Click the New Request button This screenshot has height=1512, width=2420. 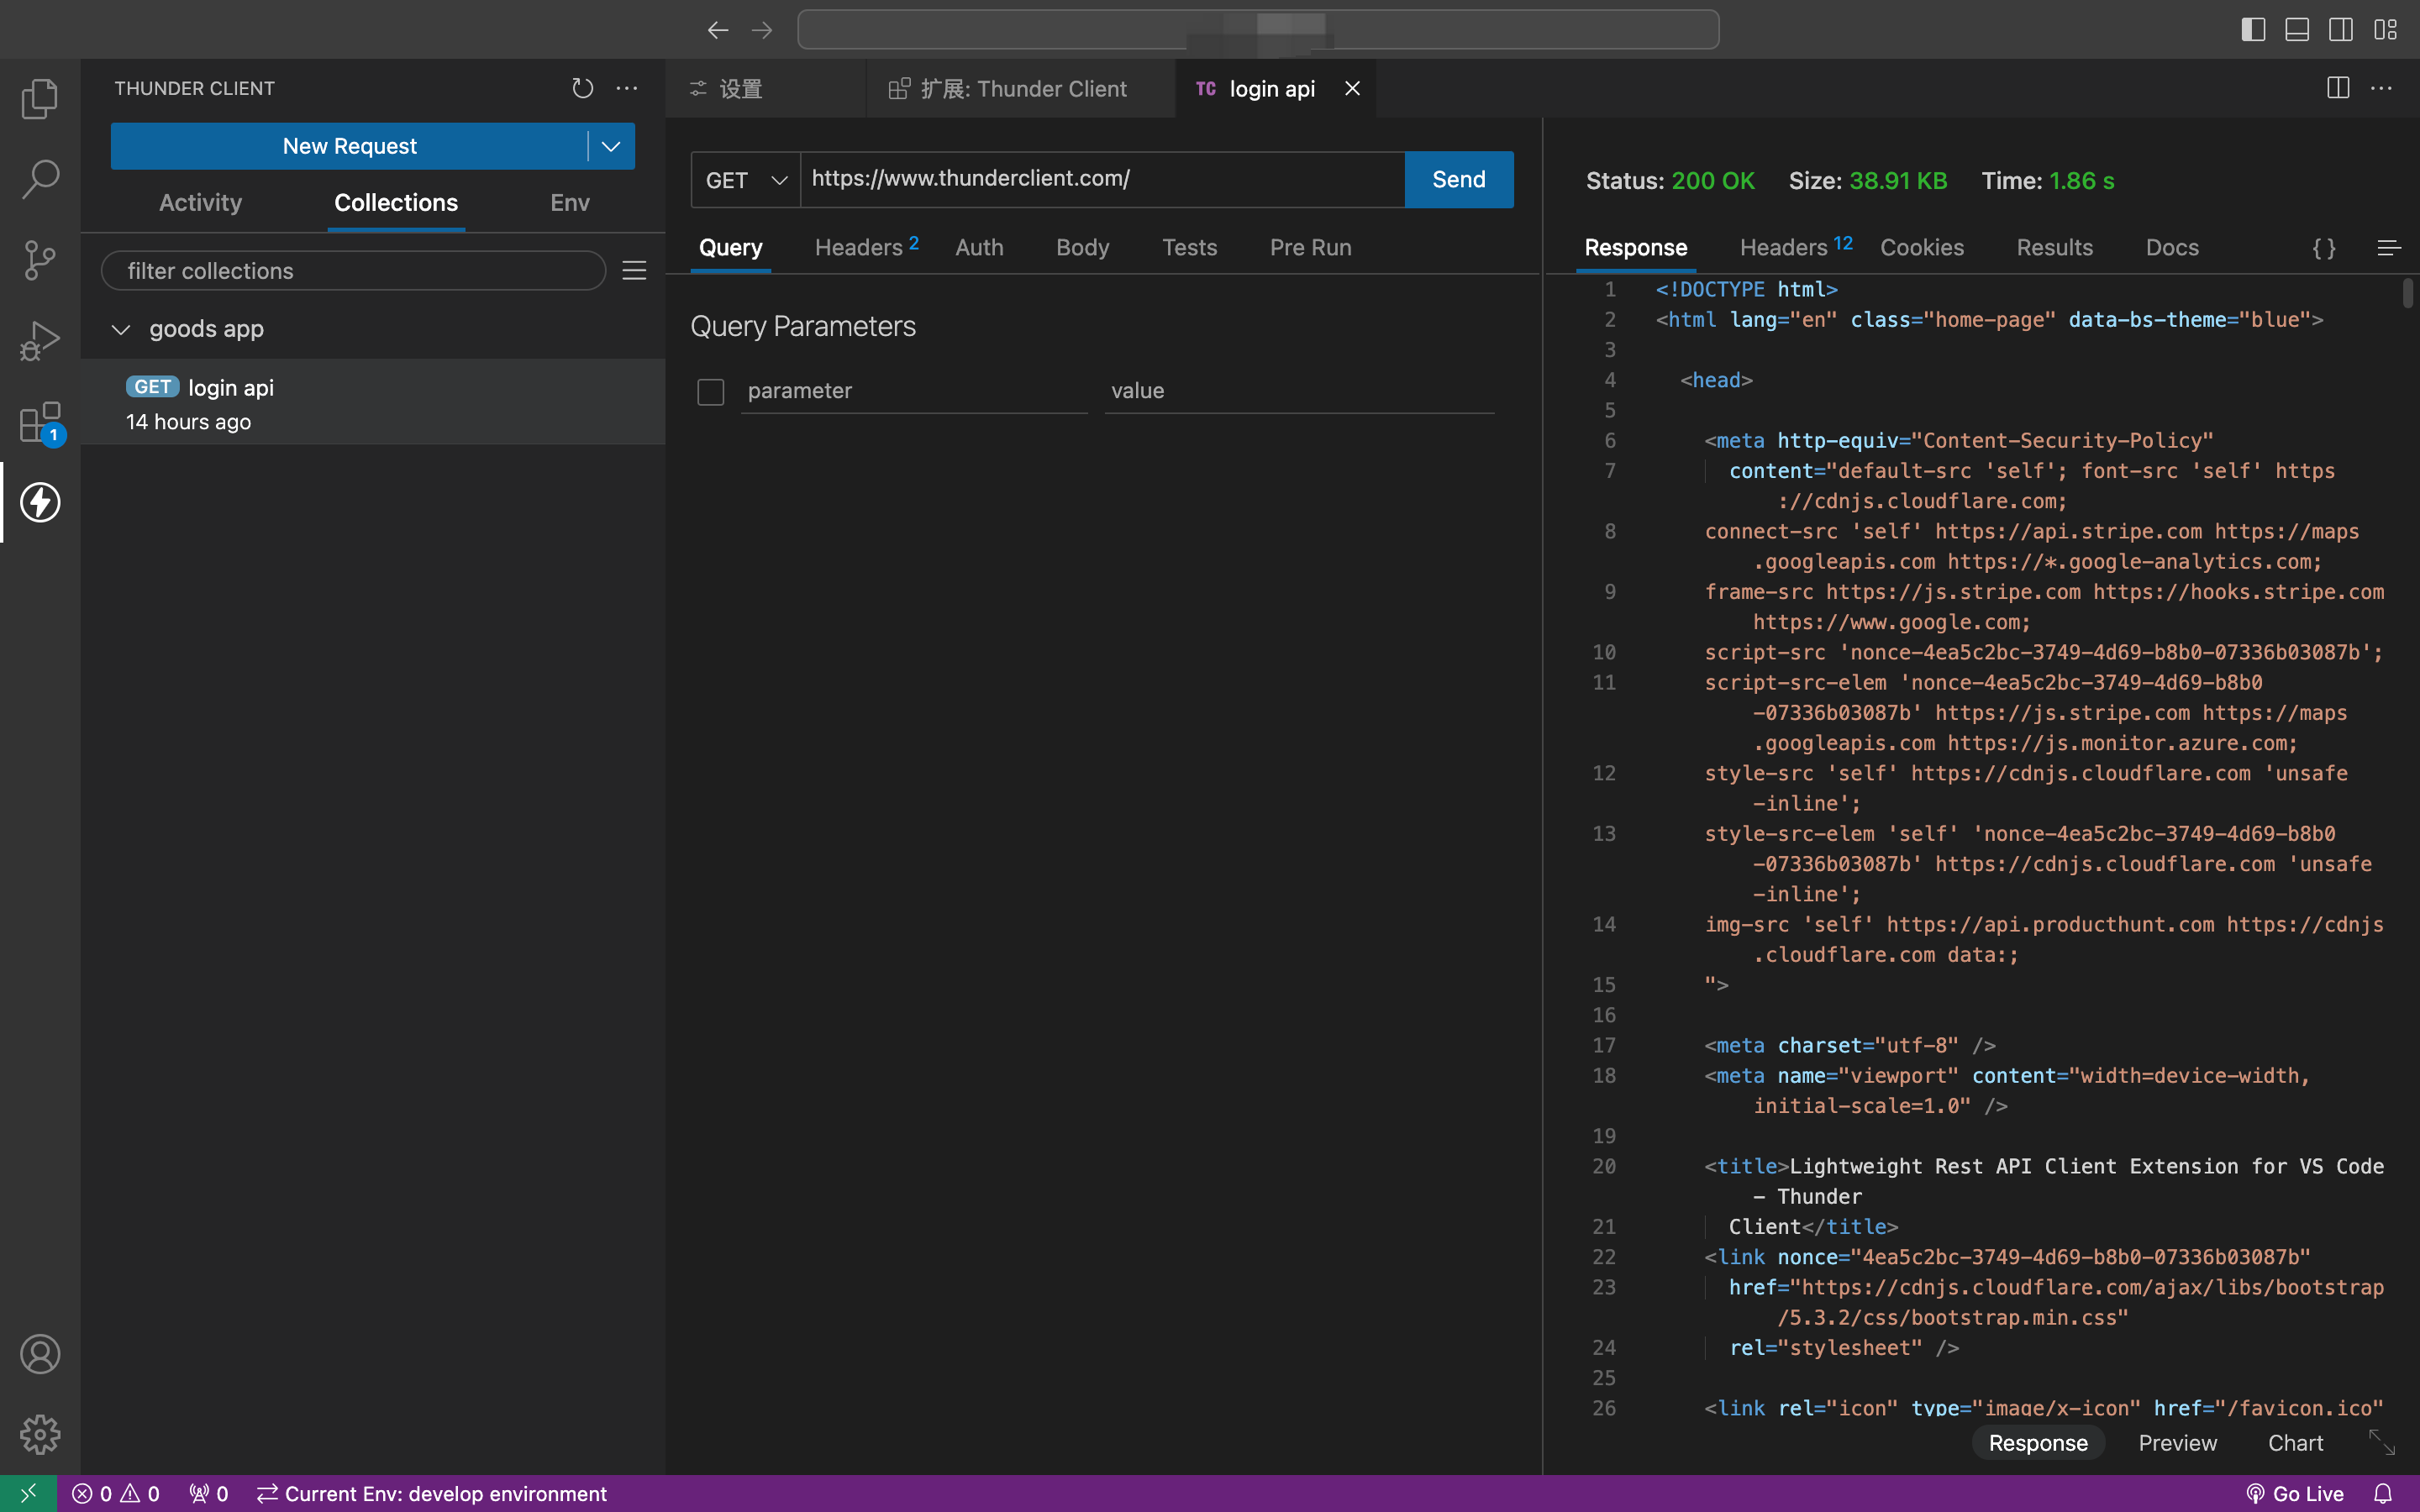(x=349, y=146)
